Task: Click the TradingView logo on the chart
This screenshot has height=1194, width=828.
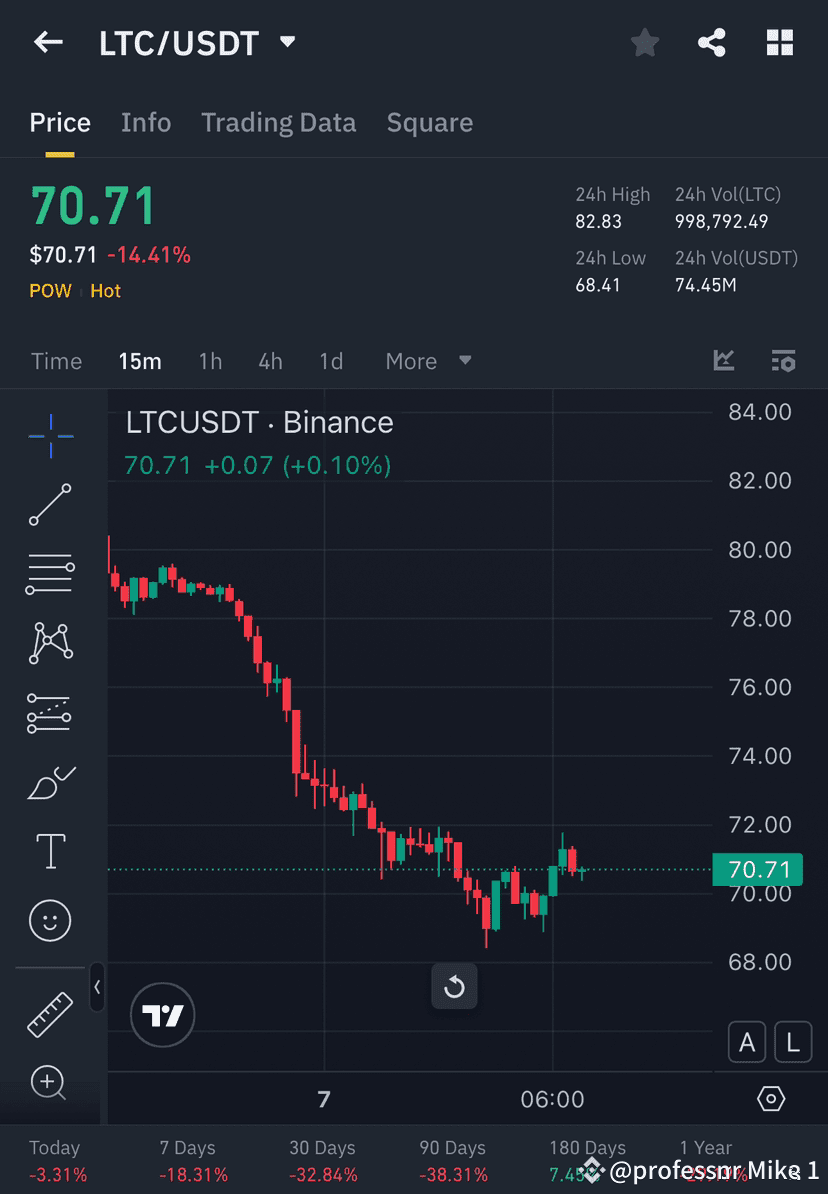Action: pyautogui.click(x=162, y=1015)
